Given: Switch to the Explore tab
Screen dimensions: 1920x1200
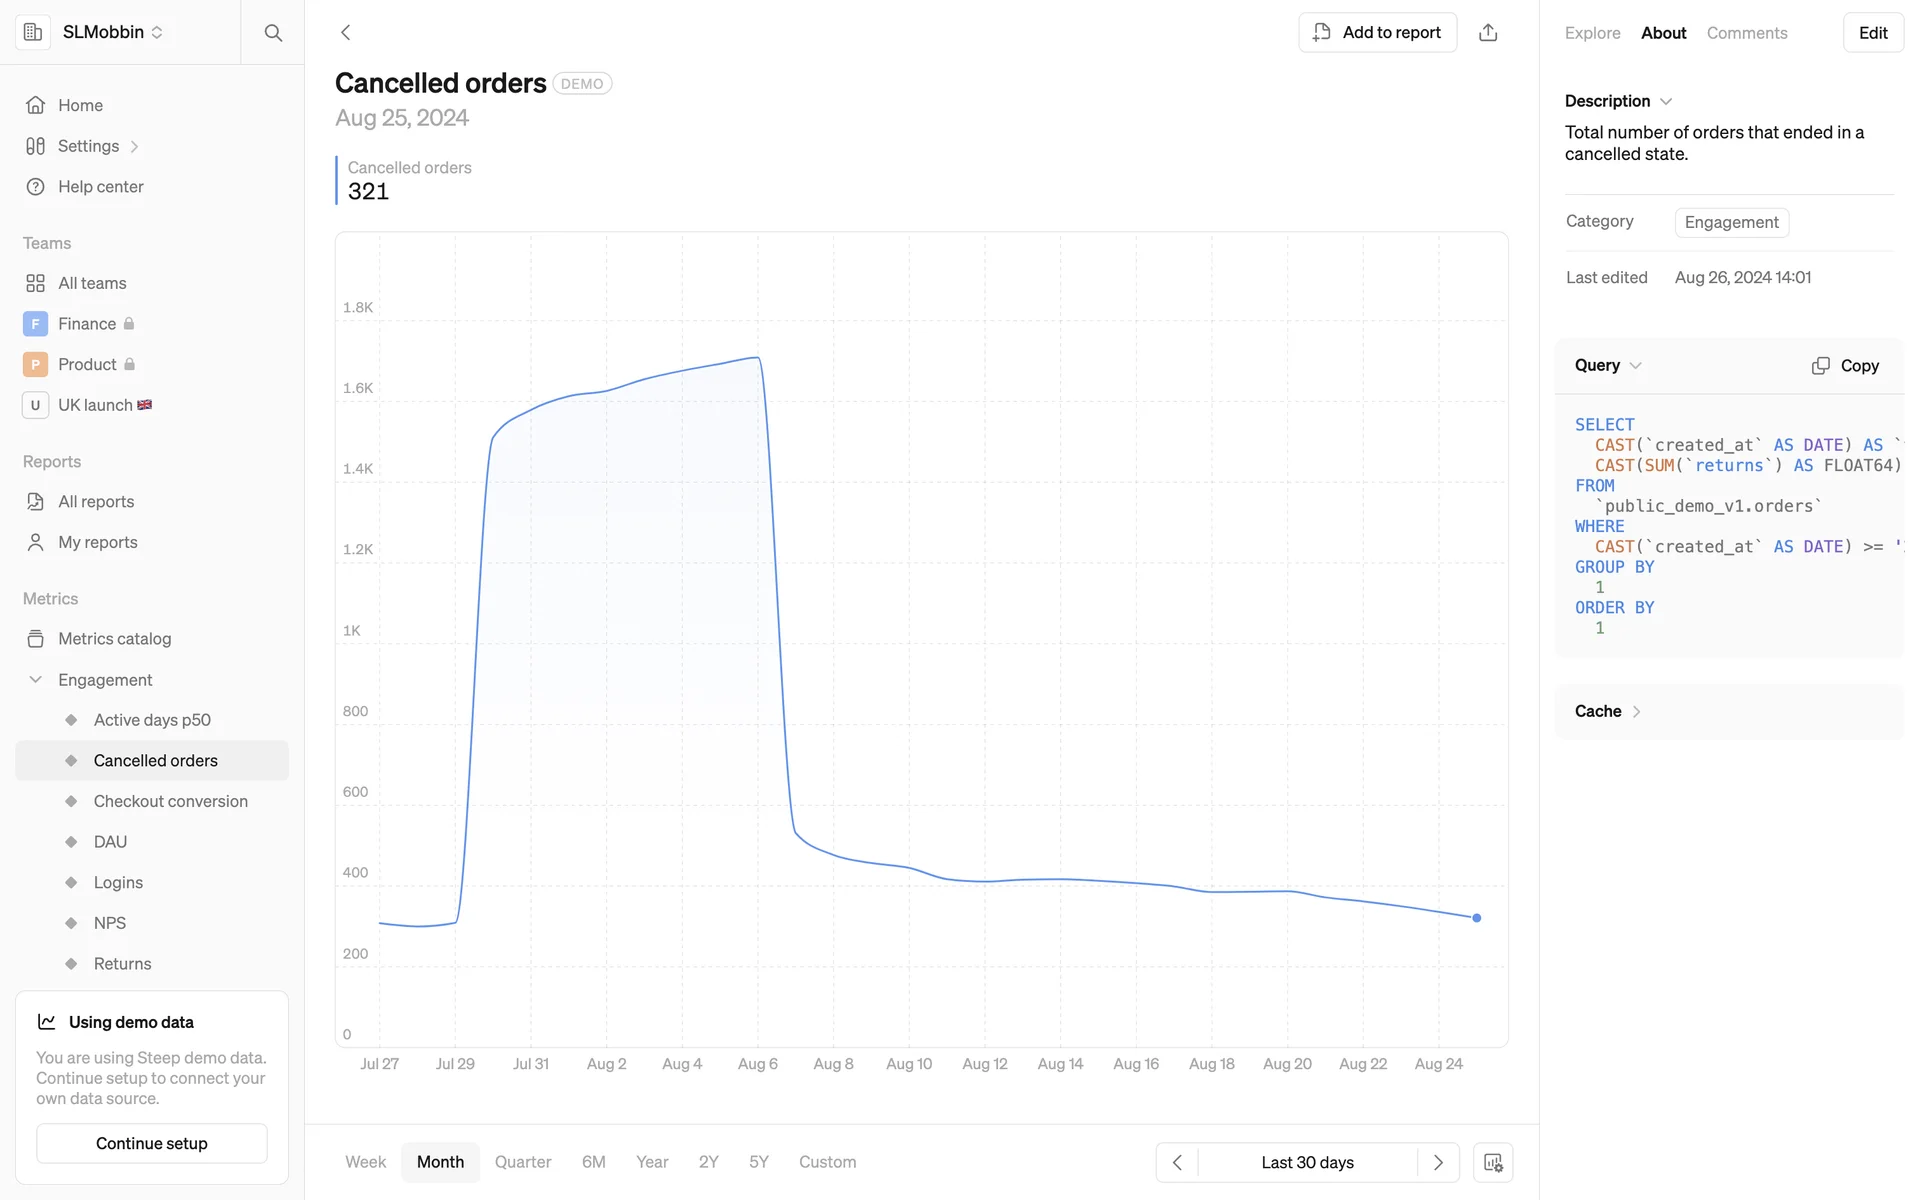Looking at the screenshot, I should (1592, 33).
